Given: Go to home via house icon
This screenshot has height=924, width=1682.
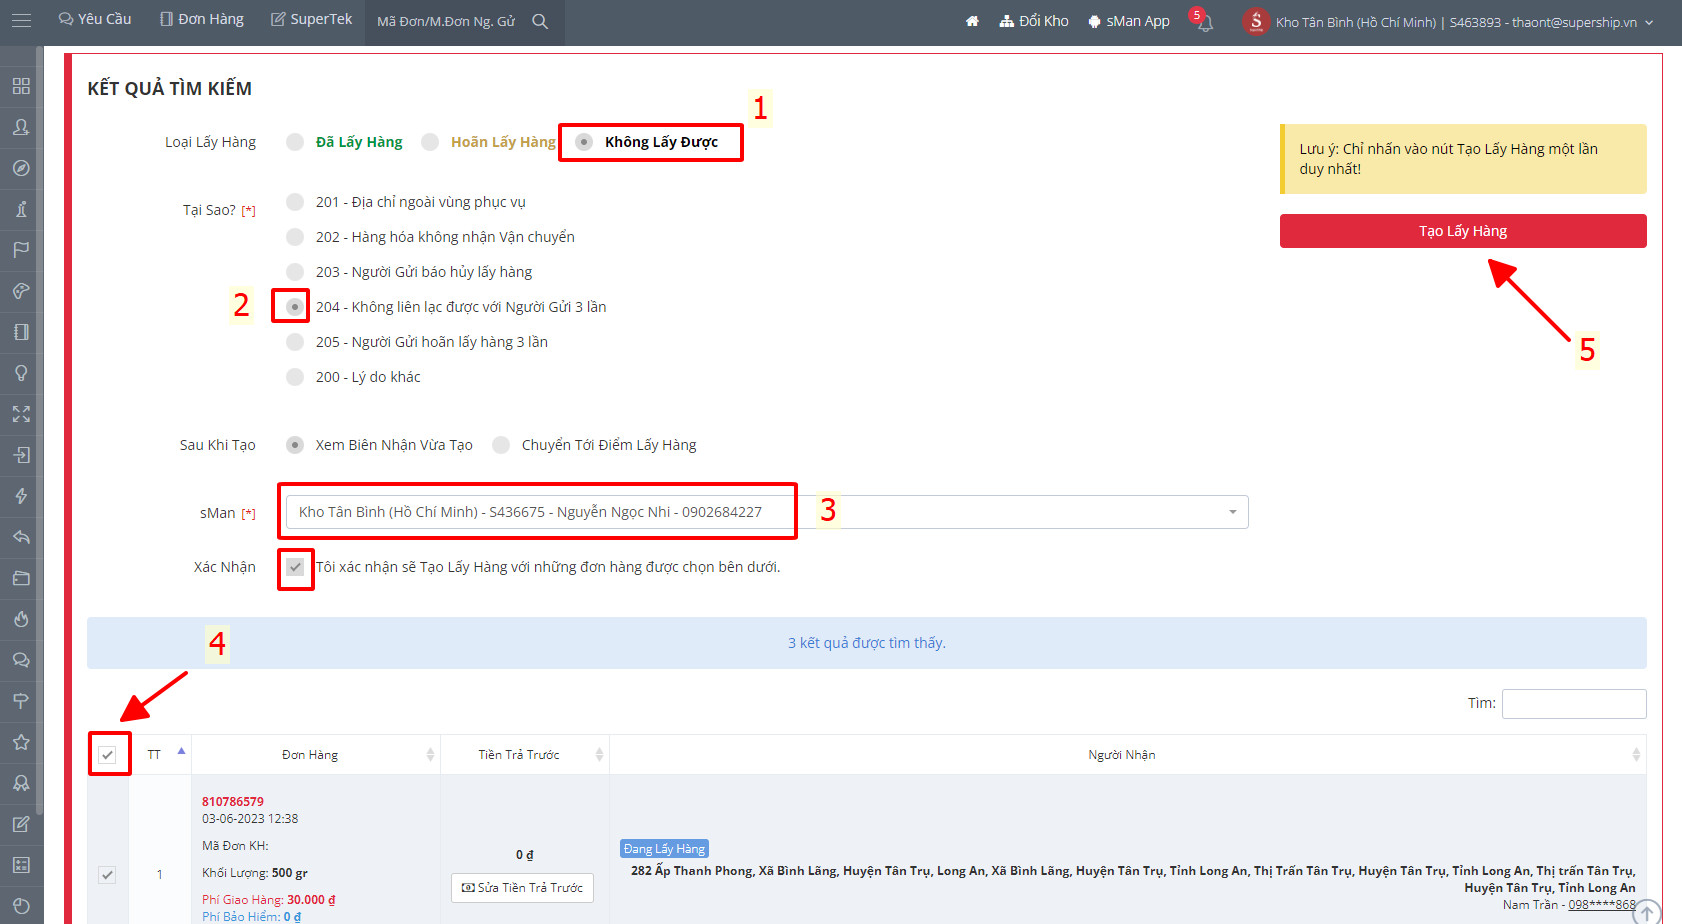Looking at the screenshot, I should click(972, 21).
